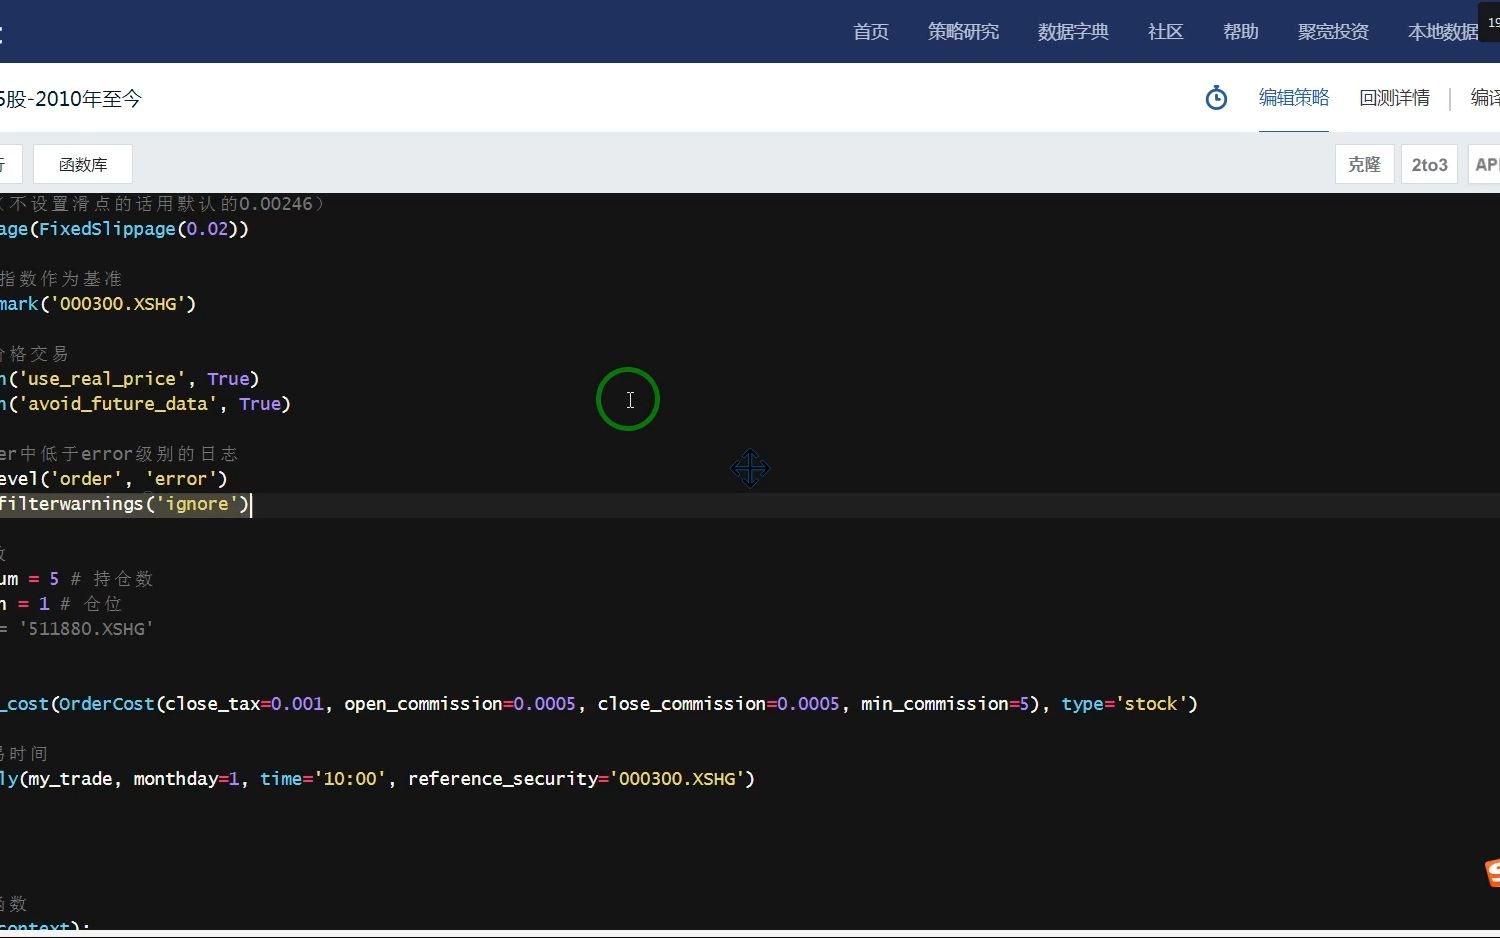
Task: Switch to the 回测详情 tab
Action: coord(1394,98)
